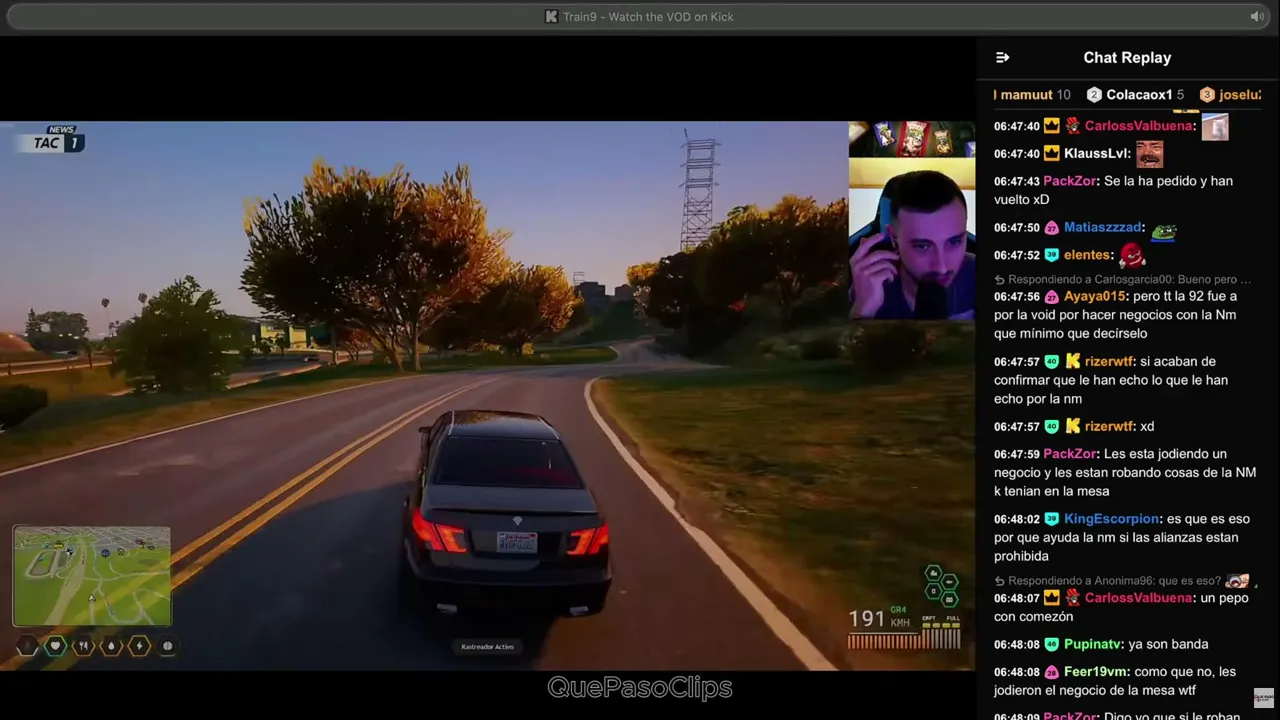Click the laughing face emote in KlaussLvl's message

click(1149, 154)
